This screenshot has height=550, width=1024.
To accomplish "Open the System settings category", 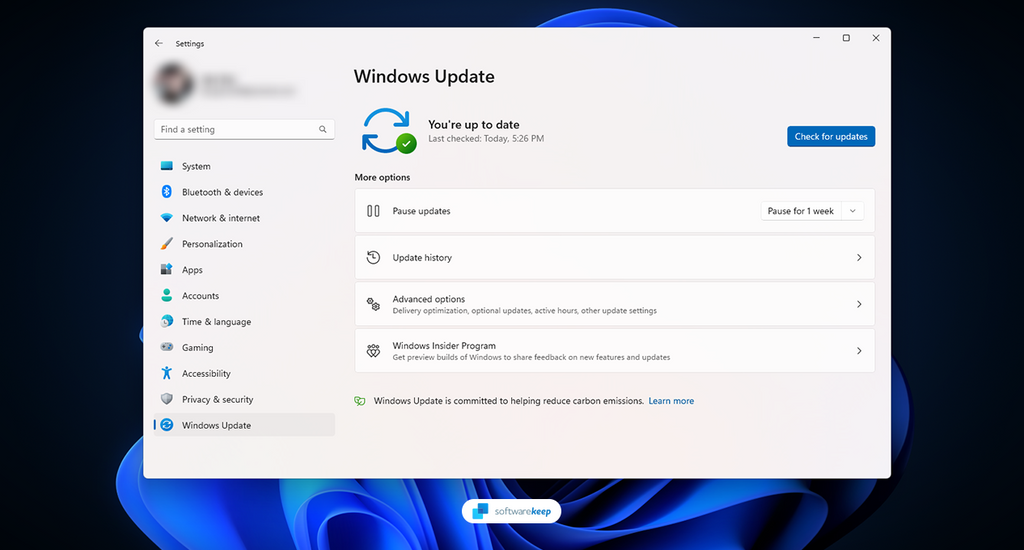I will tap(244, 166).
